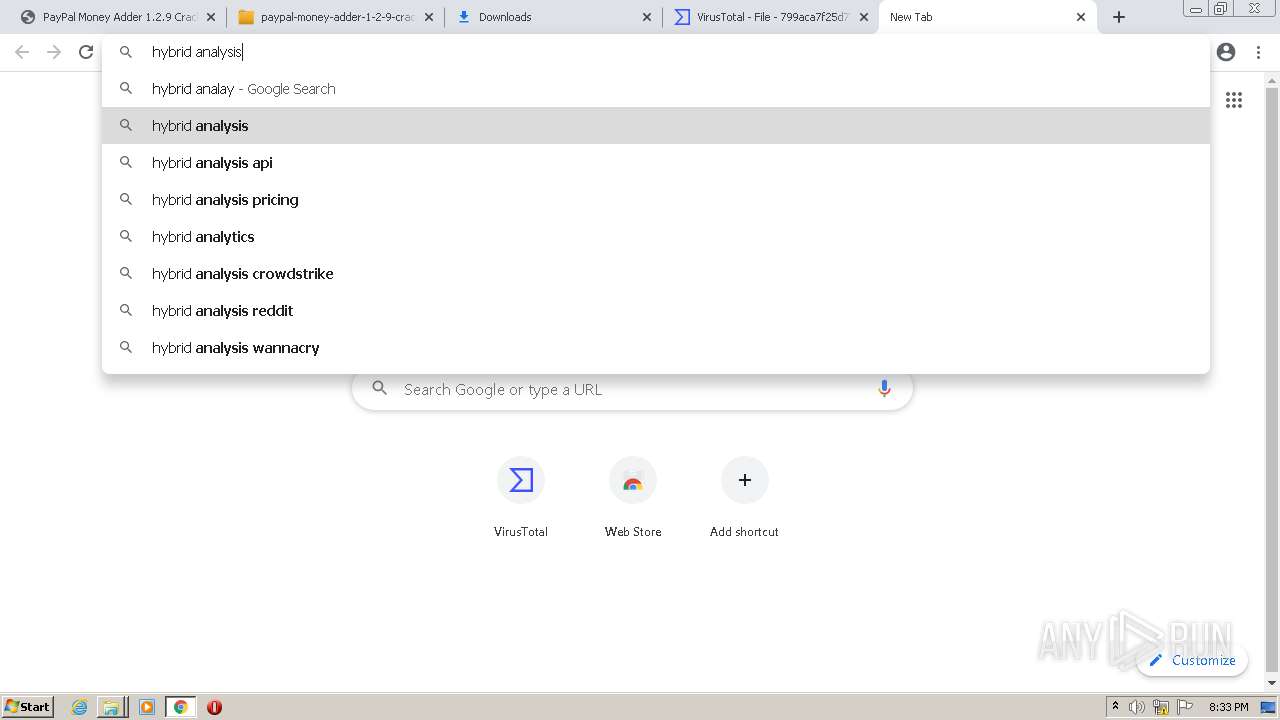Select the 'hybrid analytics' suggestion

pos(656,237)
